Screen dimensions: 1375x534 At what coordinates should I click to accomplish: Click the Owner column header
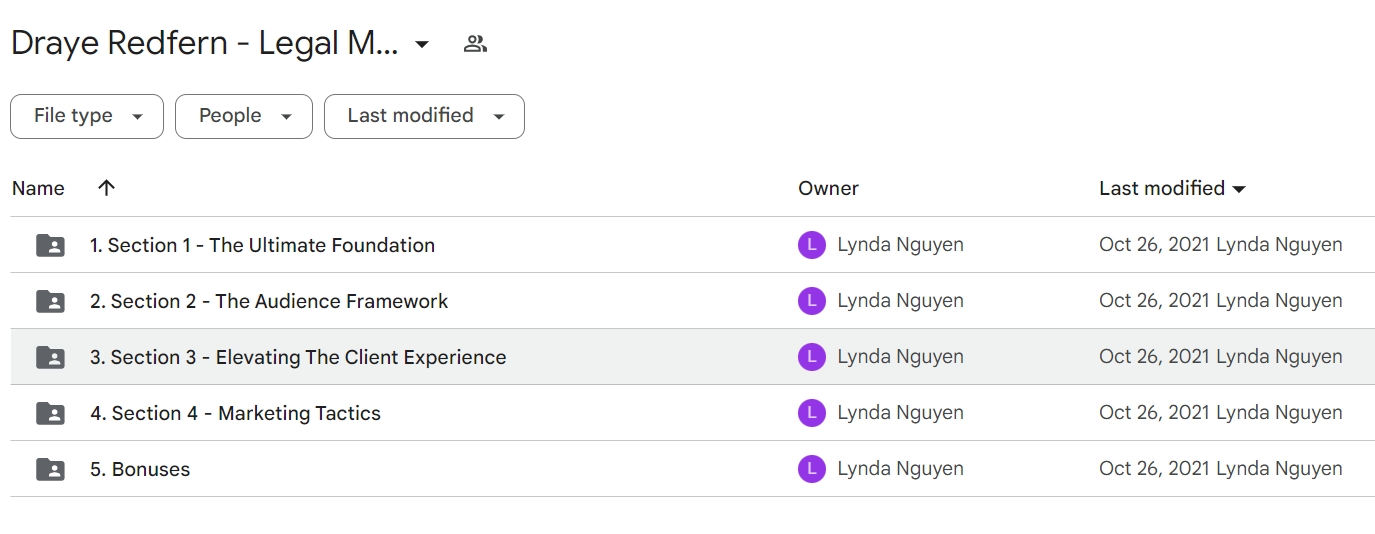(828, 188)
